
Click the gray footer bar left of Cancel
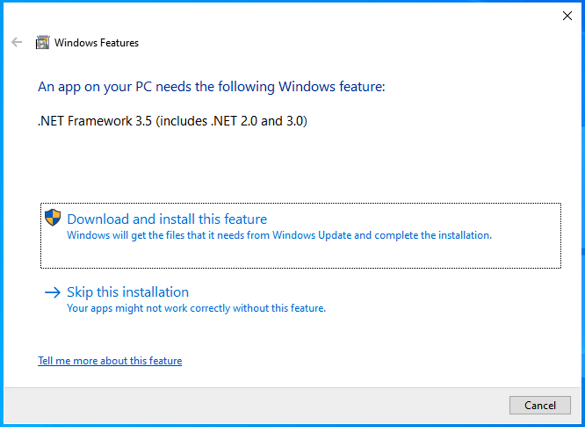256,405
